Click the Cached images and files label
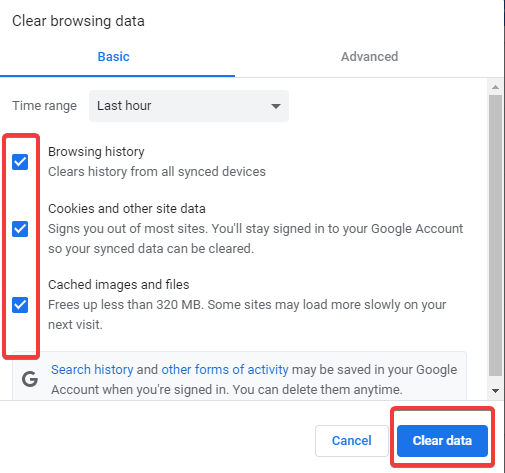The image size is (505, 473). pos(119,285)
